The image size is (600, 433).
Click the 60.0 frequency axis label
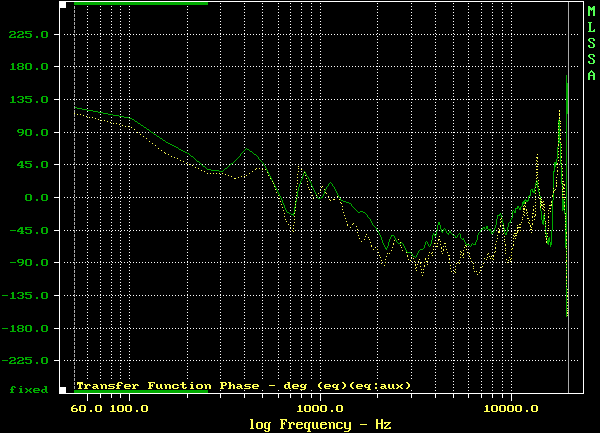(85, 409)
